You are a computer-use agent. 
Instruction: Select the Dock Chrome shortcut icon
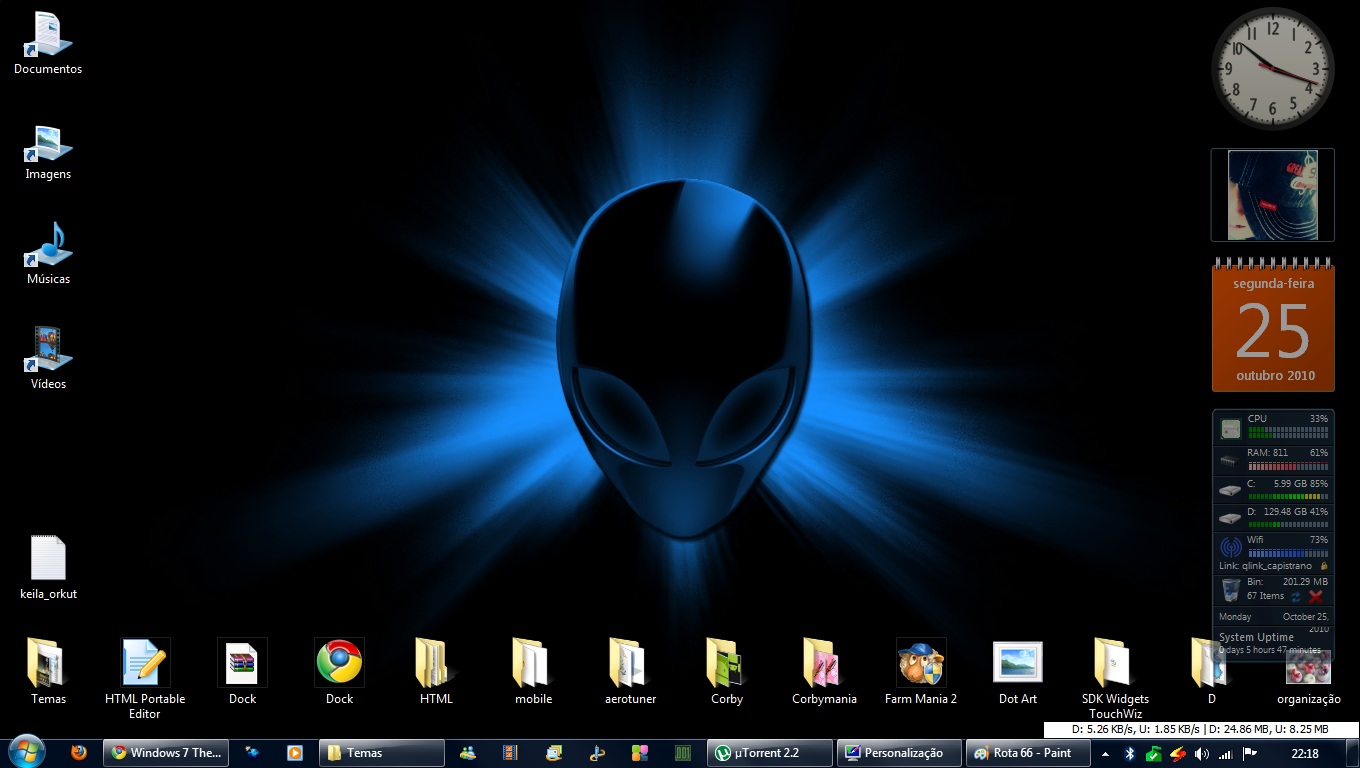339,662
